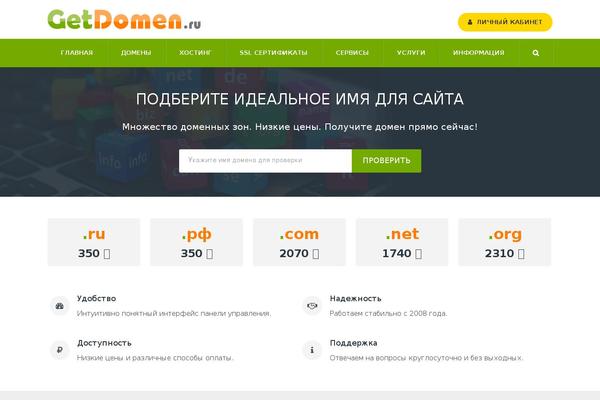Click the Удобство feature icon
The width and height of the screenshot is (600, 400).
[60, 306]
